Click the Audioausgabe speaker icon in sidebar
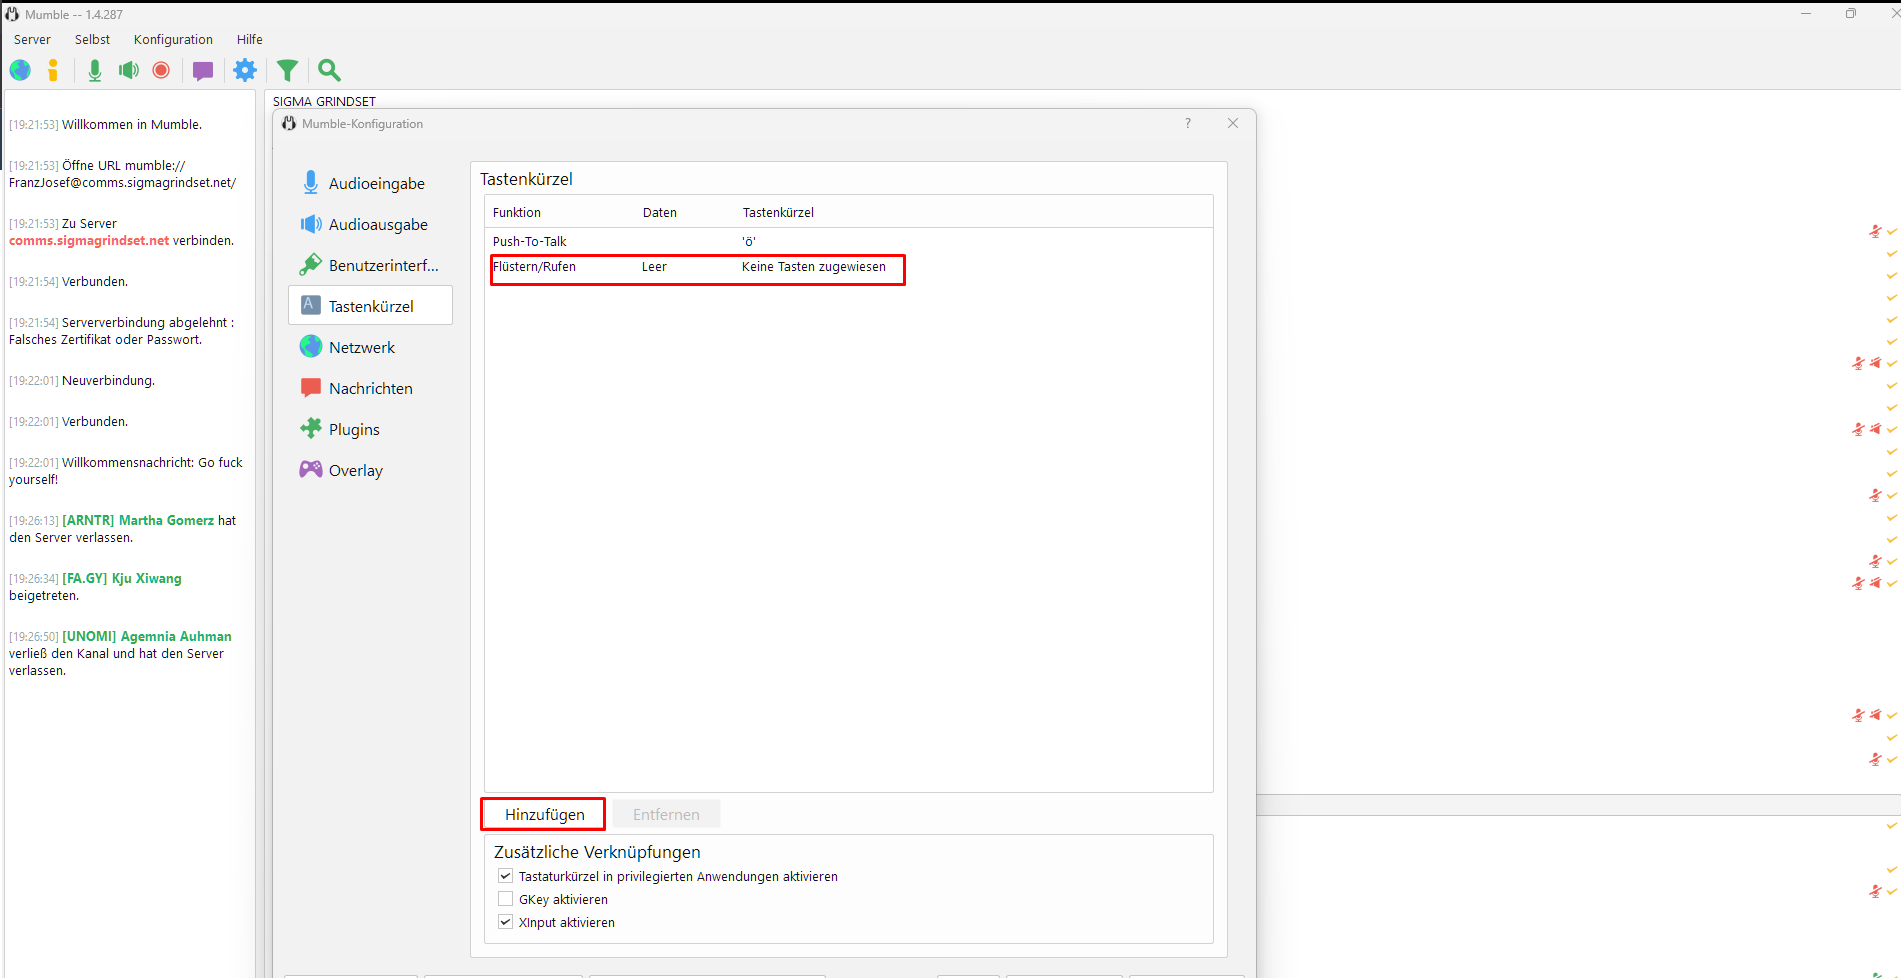The height and width of the screenshot is (978, 1901). tap(311, 224)
